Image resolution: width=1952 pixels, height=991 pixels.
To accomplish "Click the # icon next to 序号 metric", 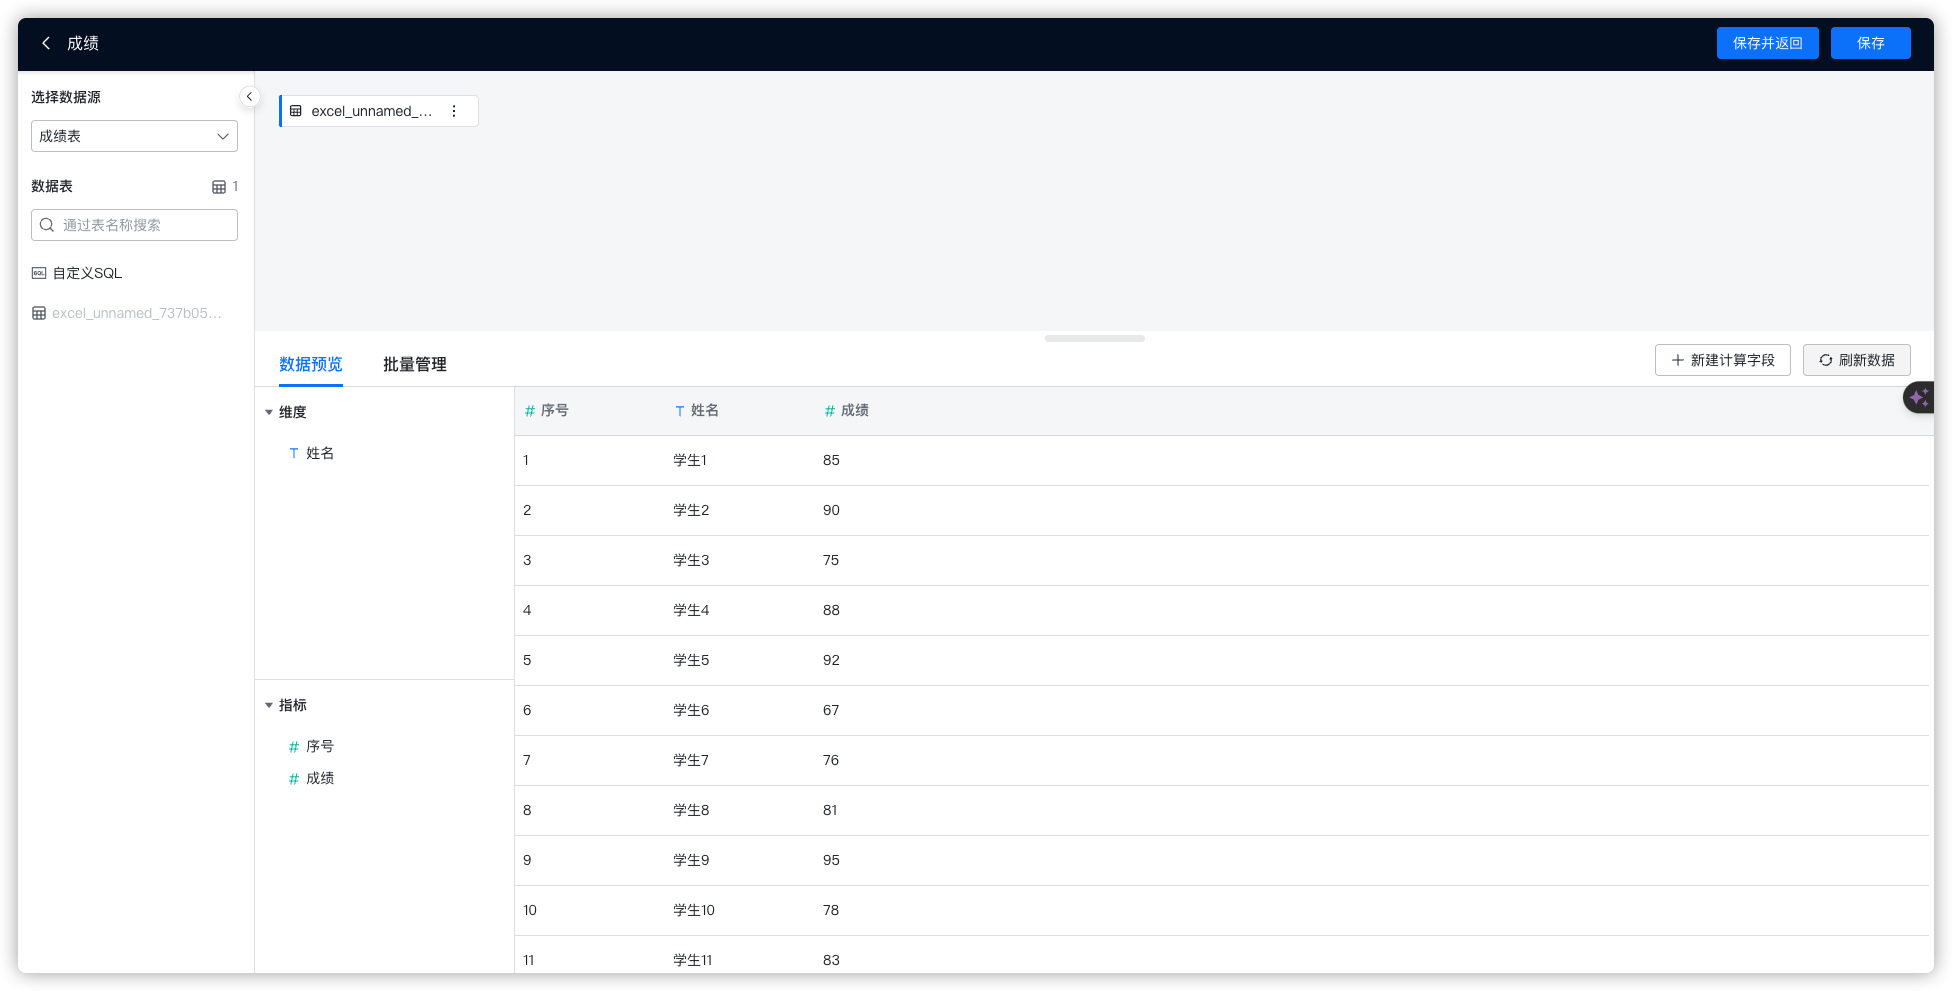I will pyautogui.click(x=294, y=746).
